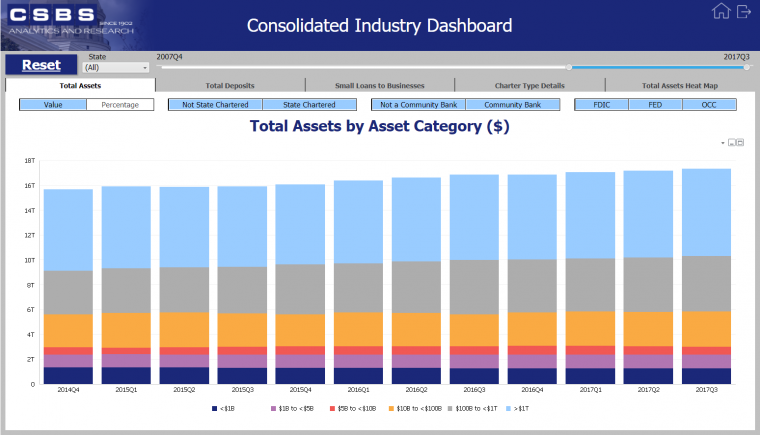
Task: Click the orange segment of the 2016Q2 bar
Action: (x=416, y=329)
